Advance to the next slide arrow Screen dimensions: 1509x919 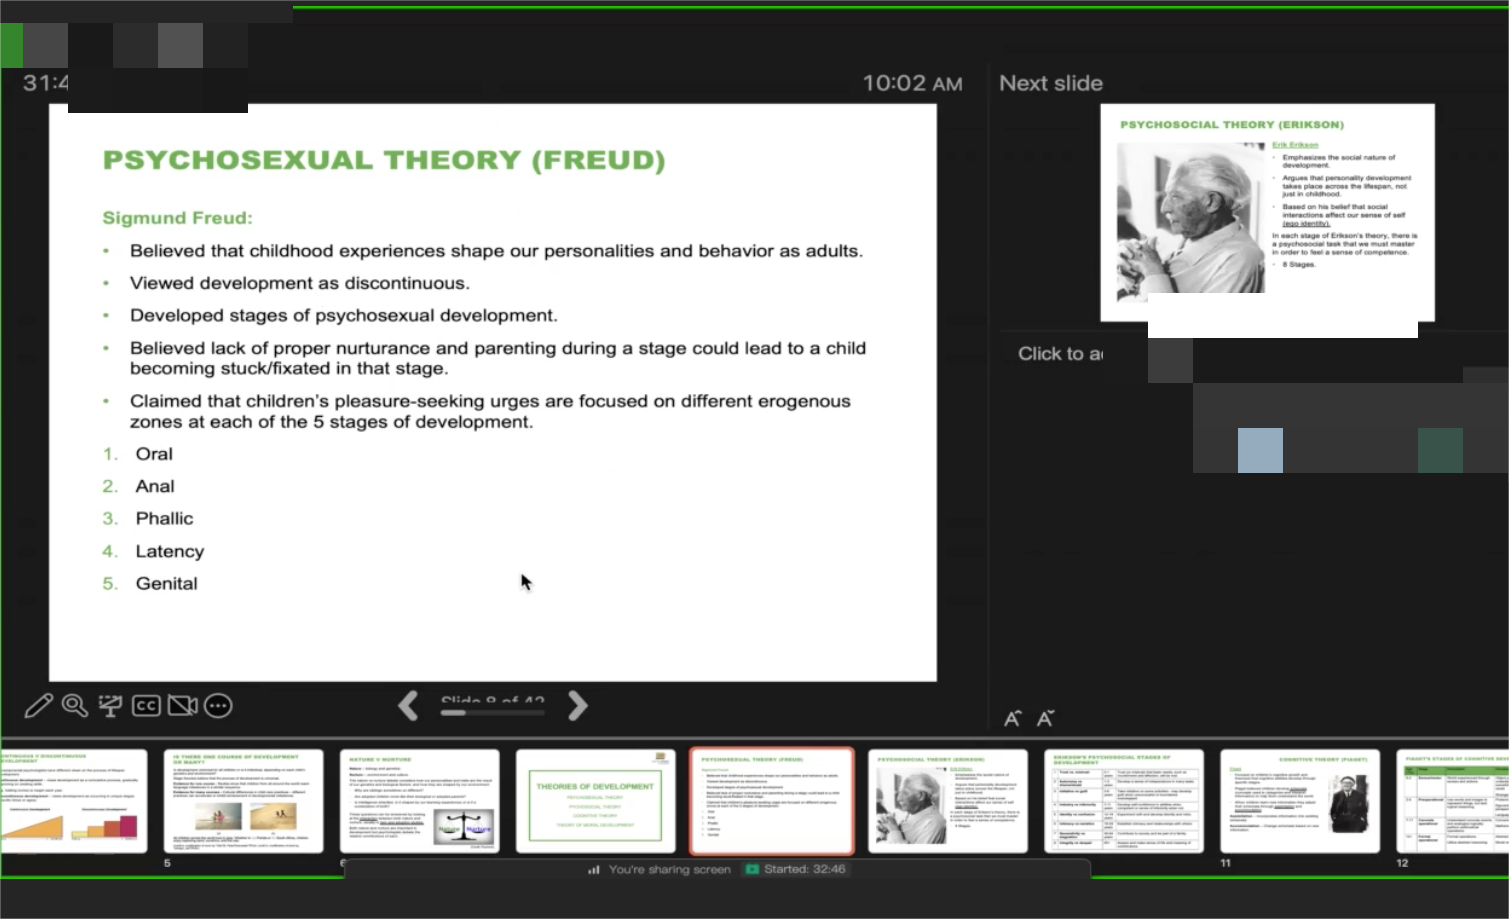click(577, 706)
